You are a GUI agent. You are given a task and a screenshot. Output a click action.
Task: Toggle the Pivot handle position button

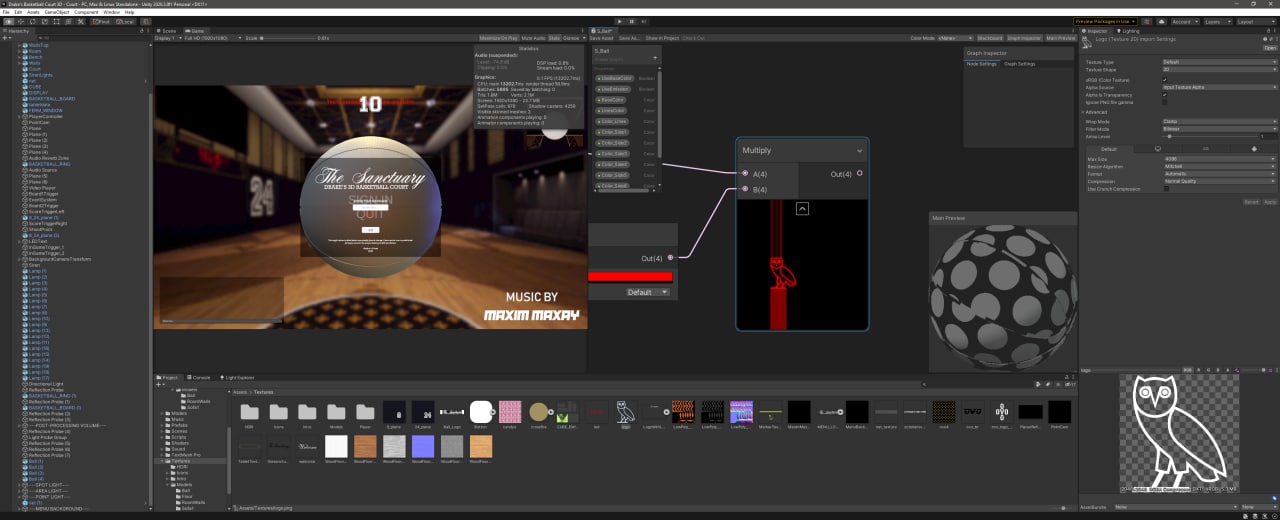point(102,21)
